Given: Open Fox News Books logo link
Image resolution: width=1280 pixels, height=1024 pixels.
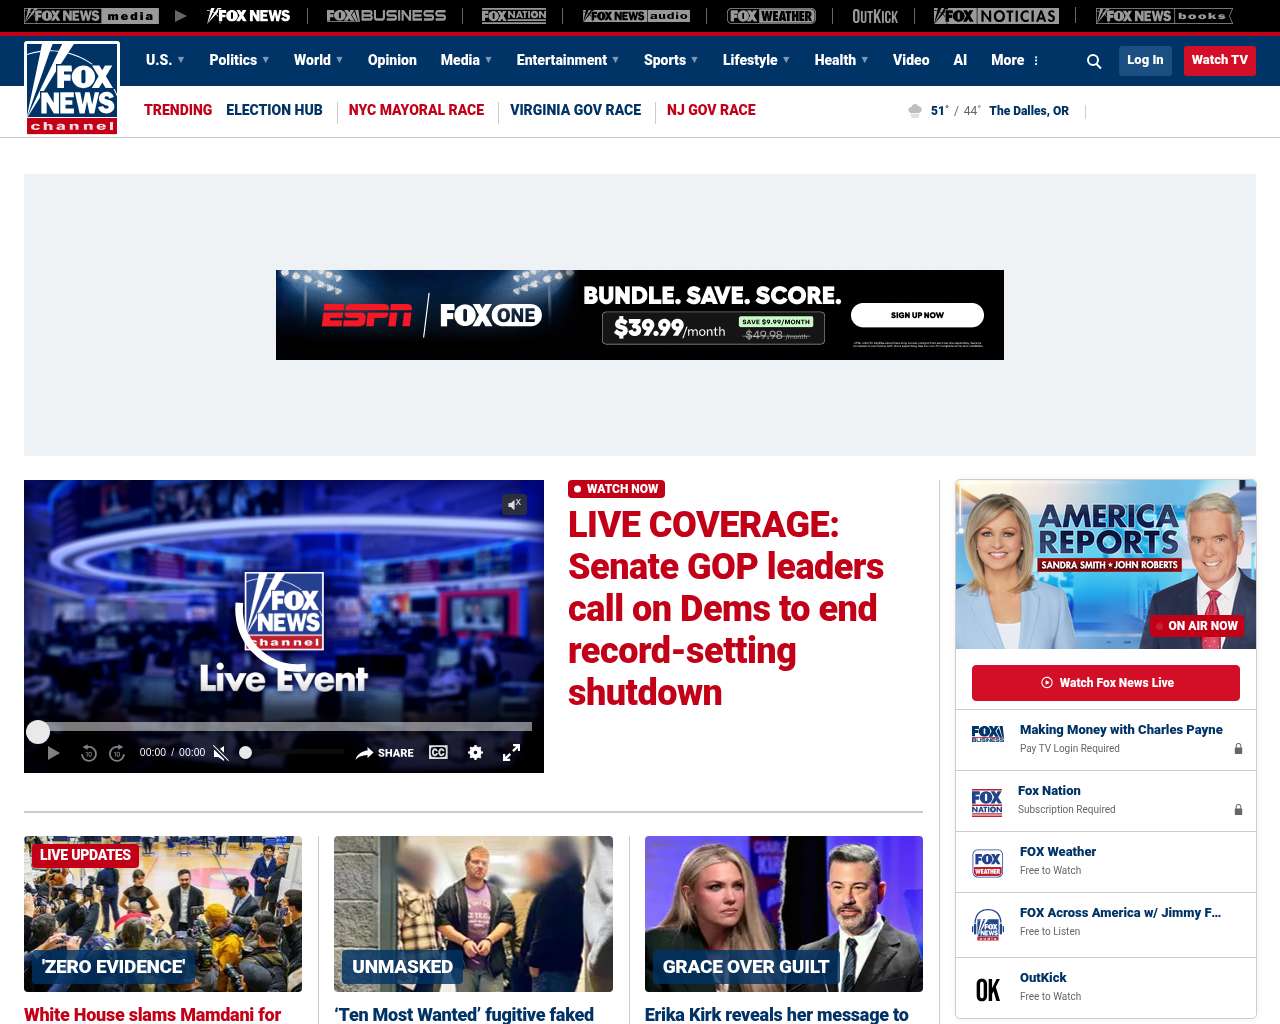Looking at the screenshot, I should click(x=1164, y=16).
